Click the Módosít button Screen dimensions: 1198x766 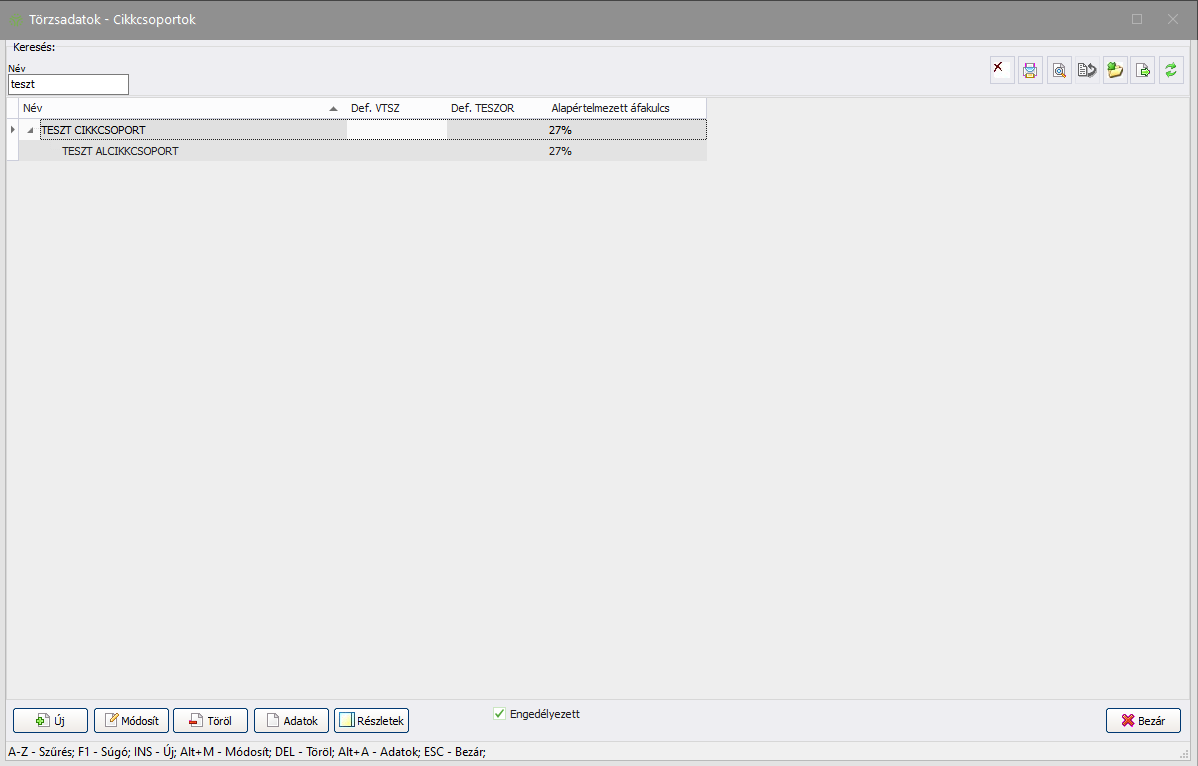(x=131, y=721)
